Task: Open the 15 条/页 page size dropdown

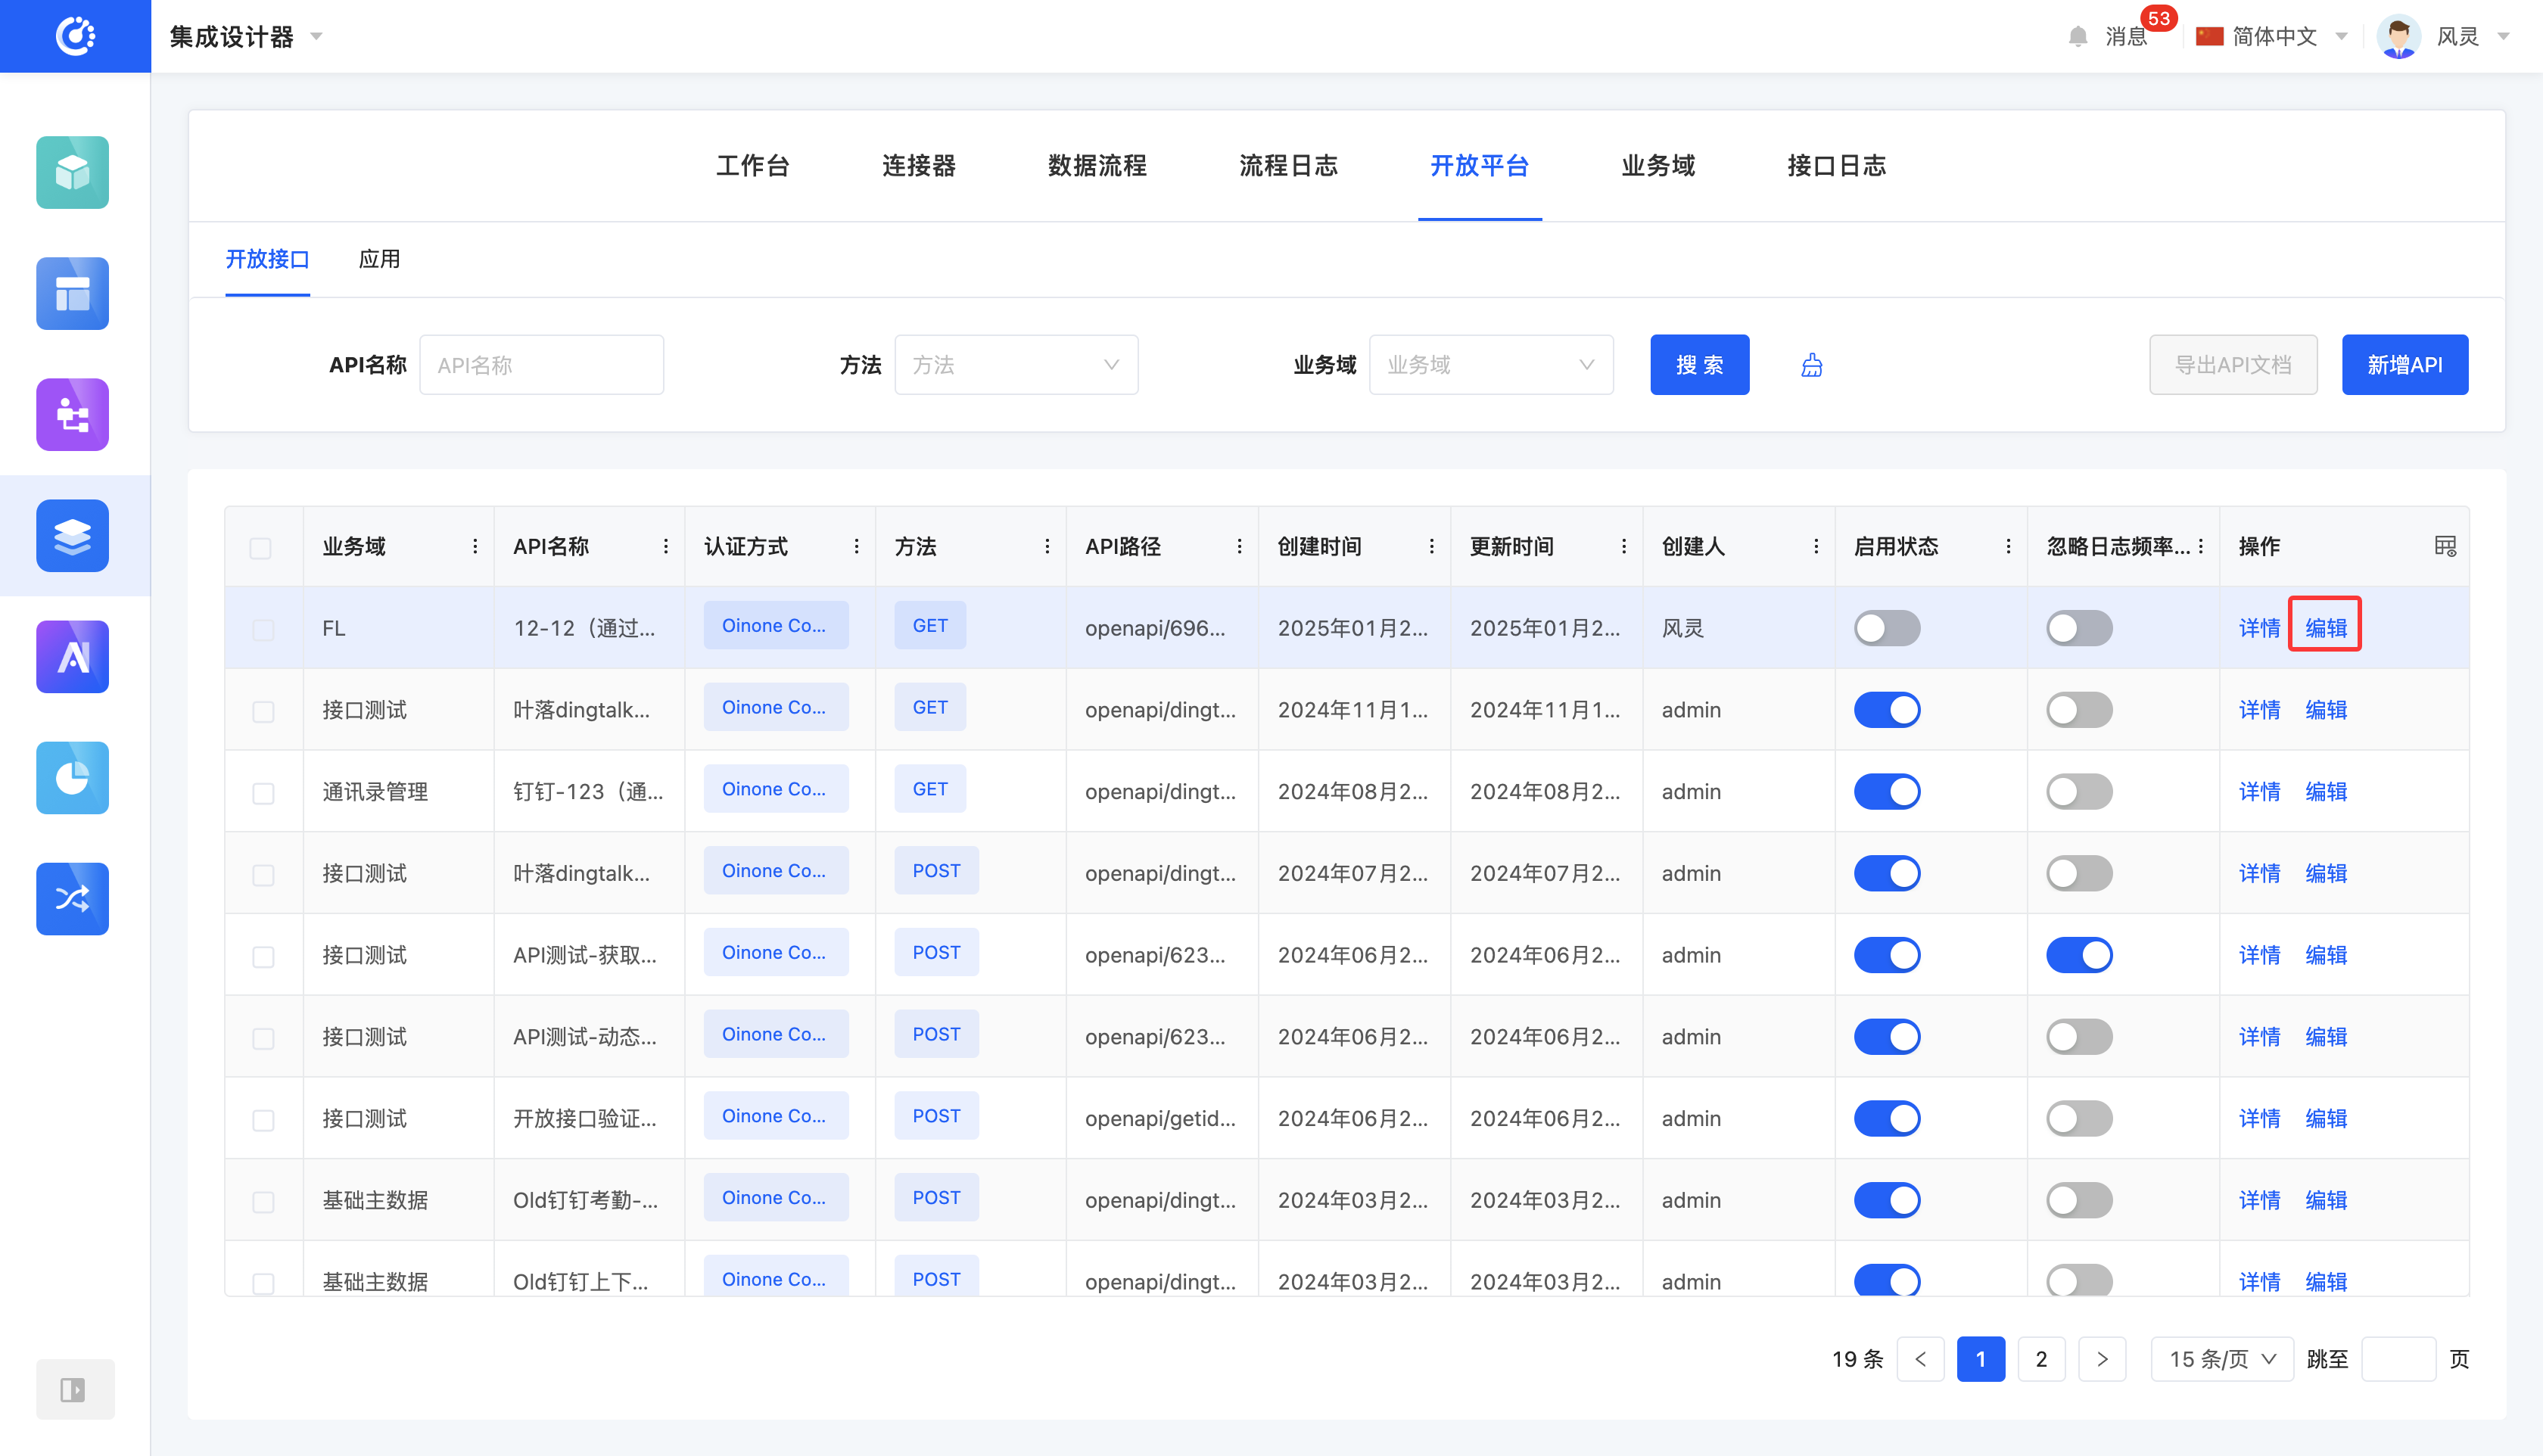Action: (2221, 1359)
